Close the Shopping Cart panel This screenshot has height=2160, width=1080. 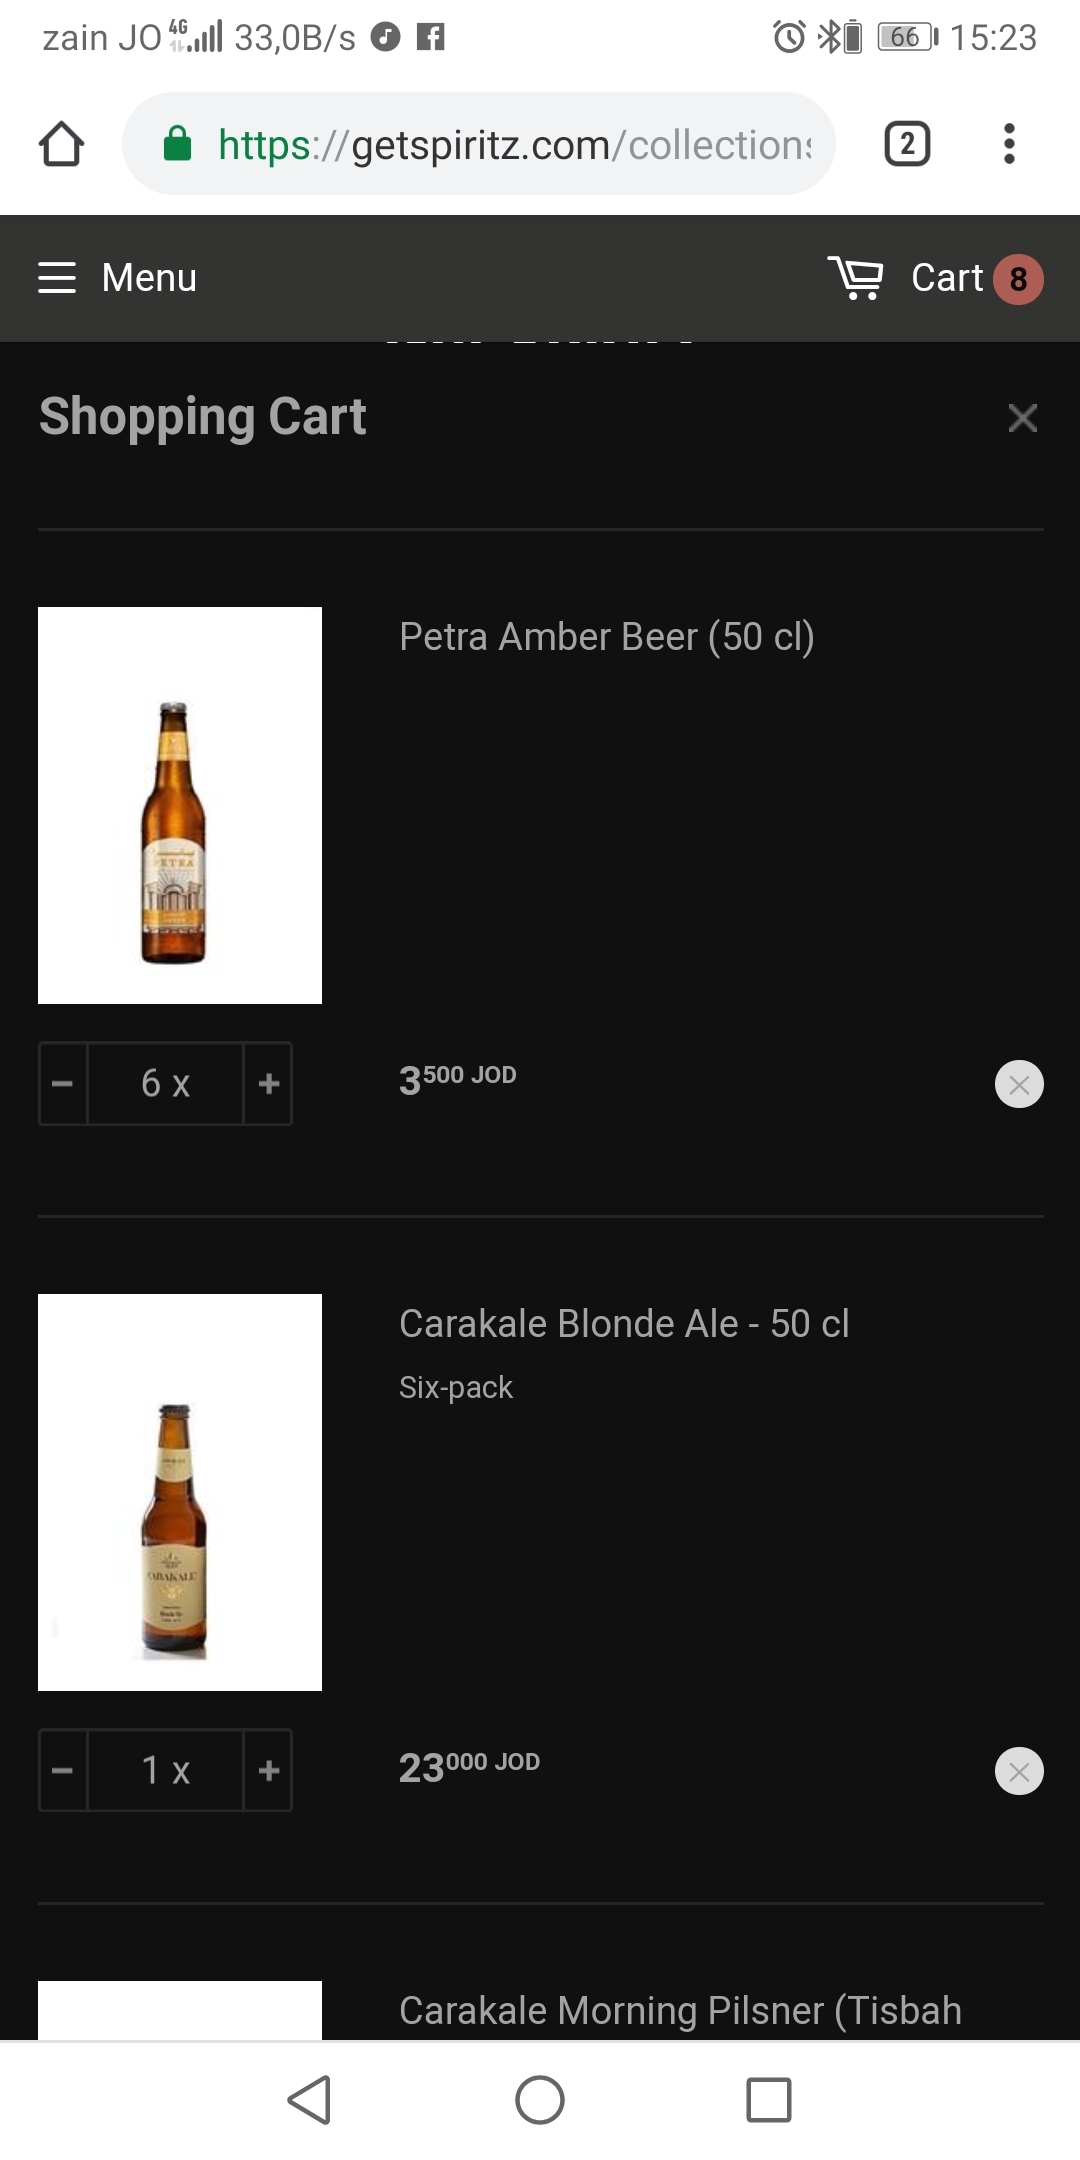(1022, 418)
